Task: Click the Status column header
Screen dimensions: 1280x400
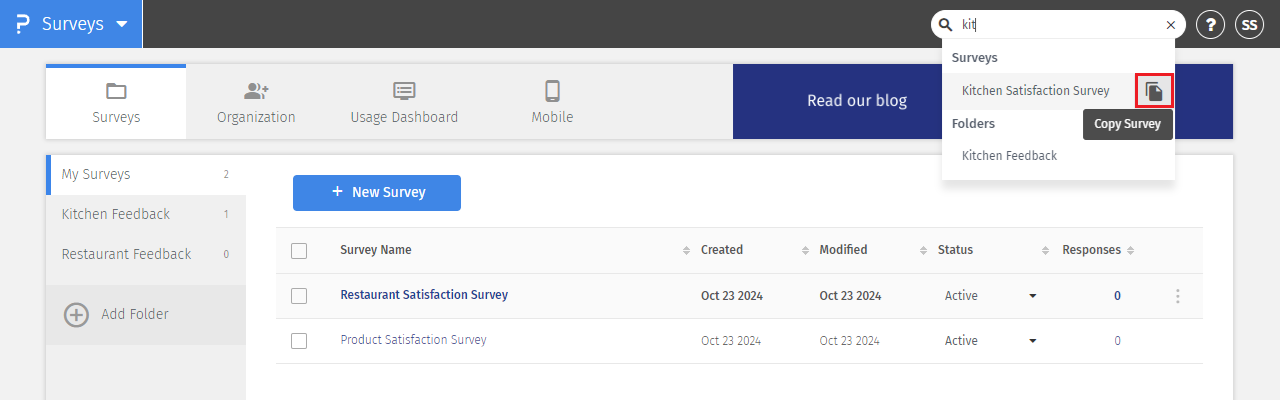Action: pos(955,250)
